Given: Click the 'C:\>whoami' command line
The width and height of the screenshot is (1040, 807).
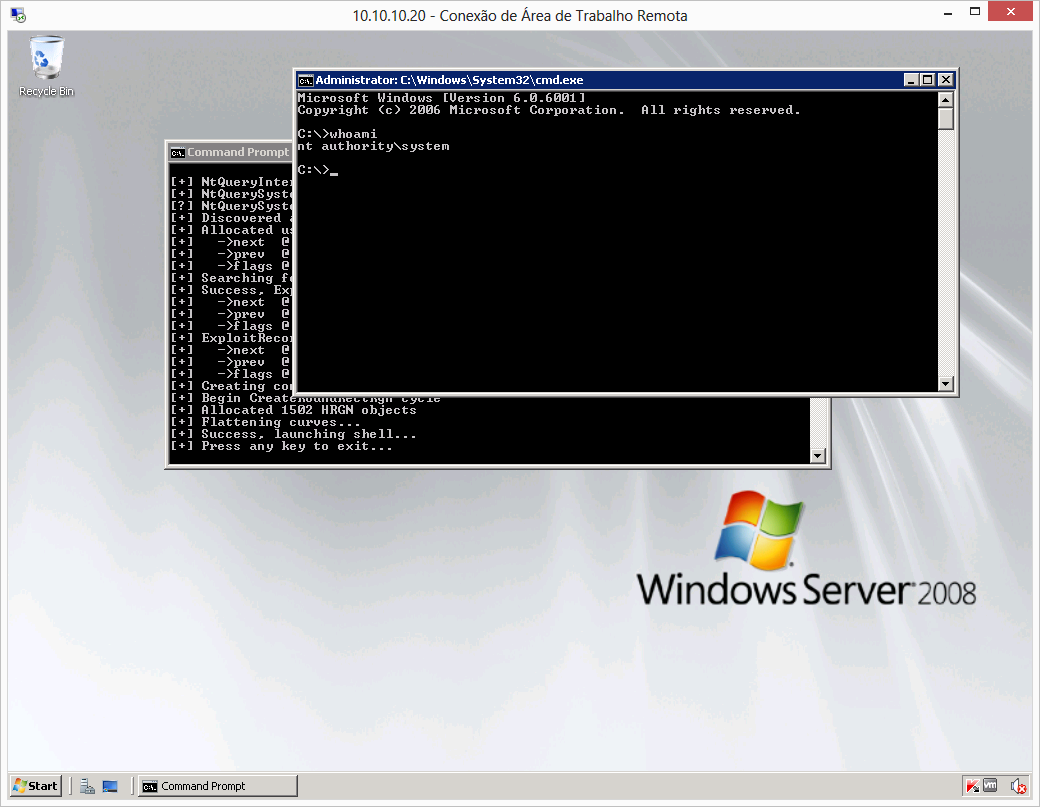Looking at the screenshot, I should (x=337, y=134).
